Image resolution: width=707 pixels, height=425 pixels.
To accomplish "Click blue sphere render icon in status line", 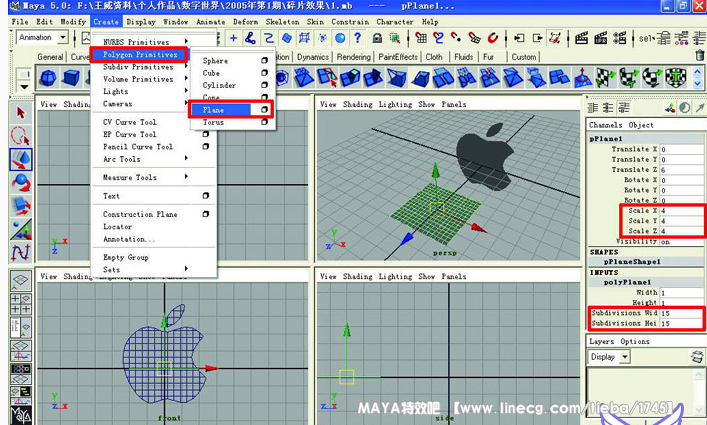I will pyautogui.click(x=340, y=38).
